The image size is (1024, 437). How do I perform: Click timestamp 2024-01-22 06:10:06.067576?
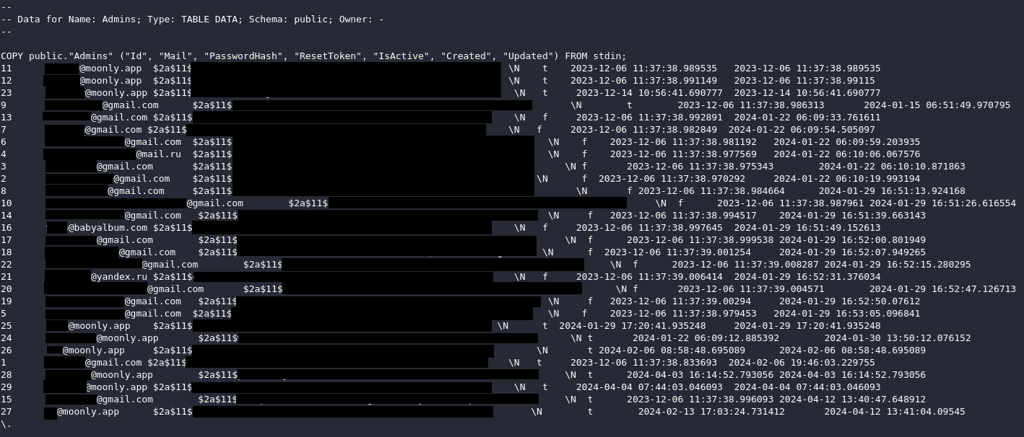[846, 154]
